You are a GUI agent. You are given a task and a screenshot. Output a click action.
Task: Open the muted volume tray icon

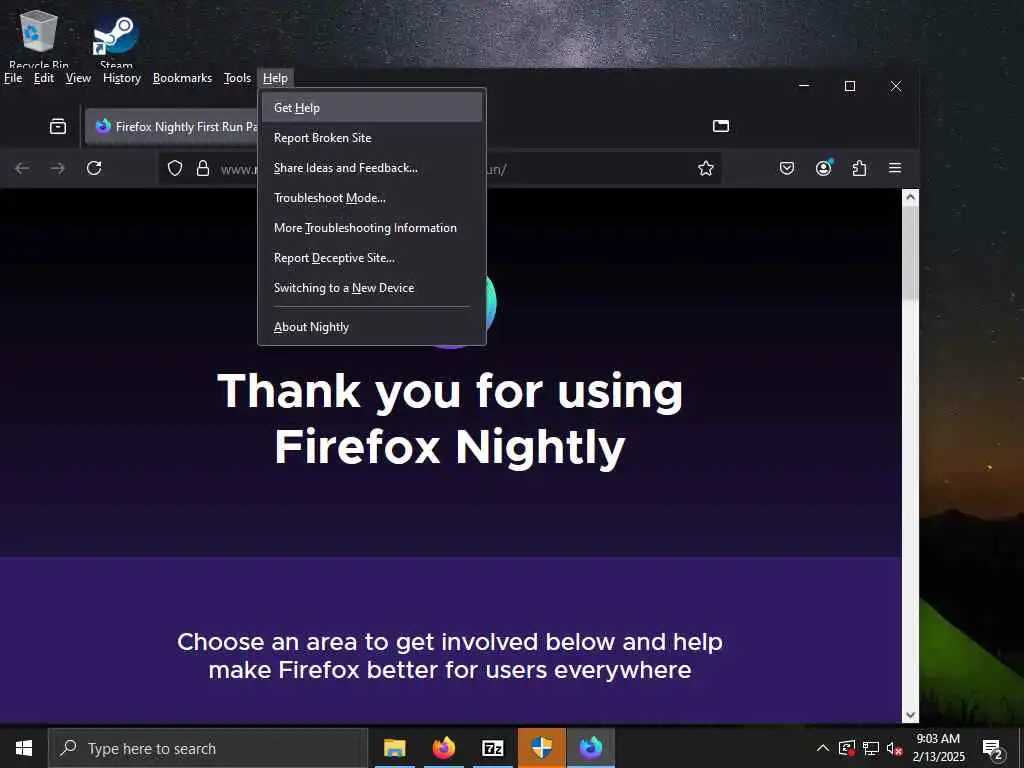tap(894, 748)
